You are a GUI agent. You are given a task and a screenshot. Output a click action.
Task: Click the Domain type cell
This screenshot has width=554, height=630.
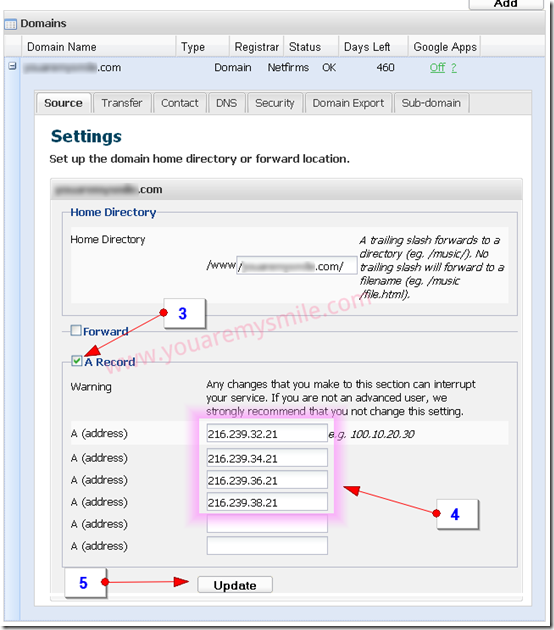[233, 67]
